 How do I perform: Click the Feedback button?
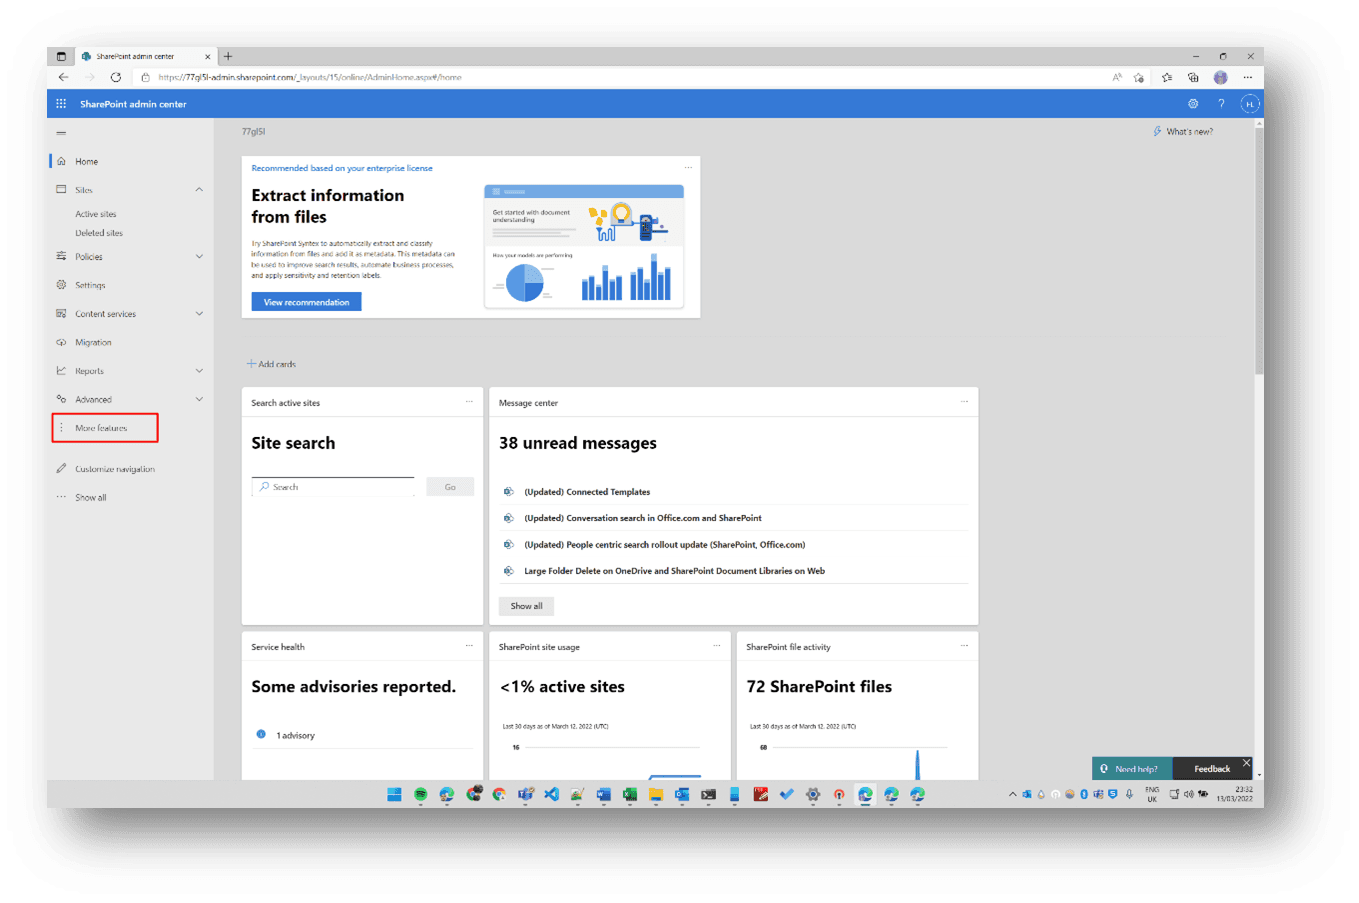(1212, 769)
